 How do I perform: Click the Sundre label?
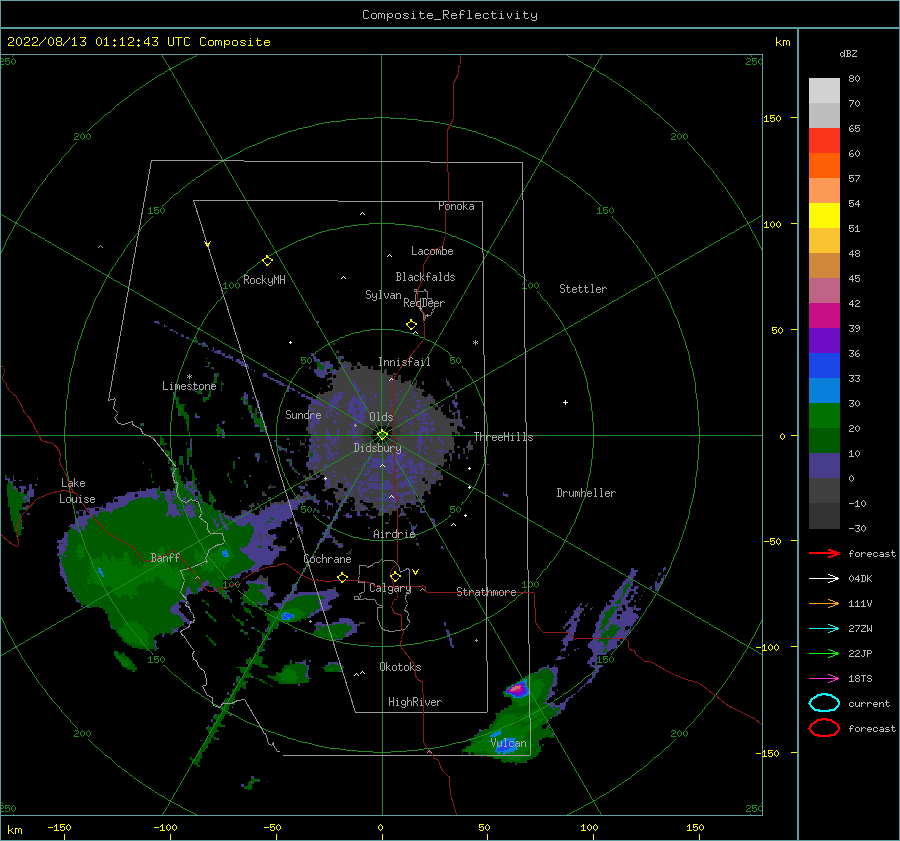click(303, 415)
